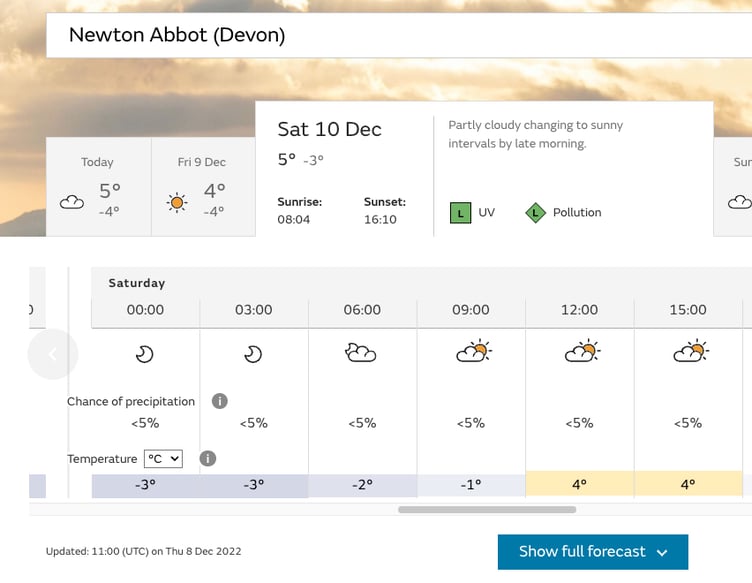This screenshot has width=752, height=583.
Task: Click the green Pollution diamond icon
Action: coord(536,213)
